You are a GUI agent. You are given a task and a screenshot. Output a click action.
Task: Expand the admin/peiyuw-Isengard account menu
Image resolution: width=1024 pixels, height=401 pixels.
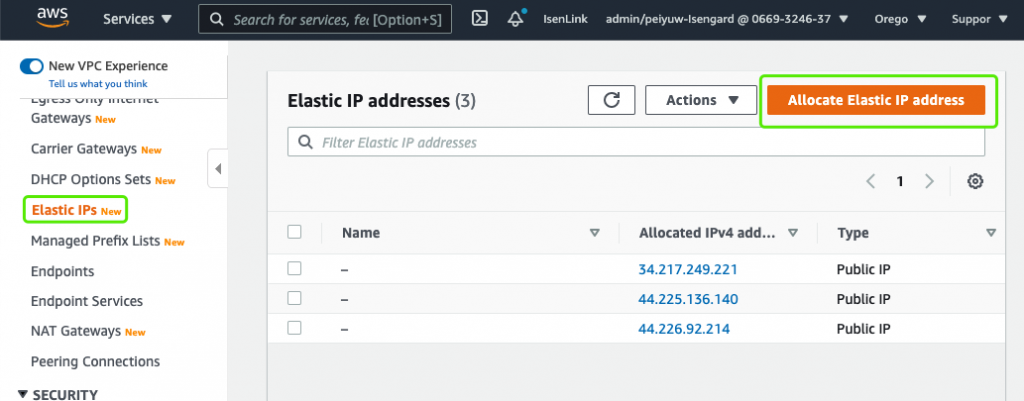(x=727, y=19)
